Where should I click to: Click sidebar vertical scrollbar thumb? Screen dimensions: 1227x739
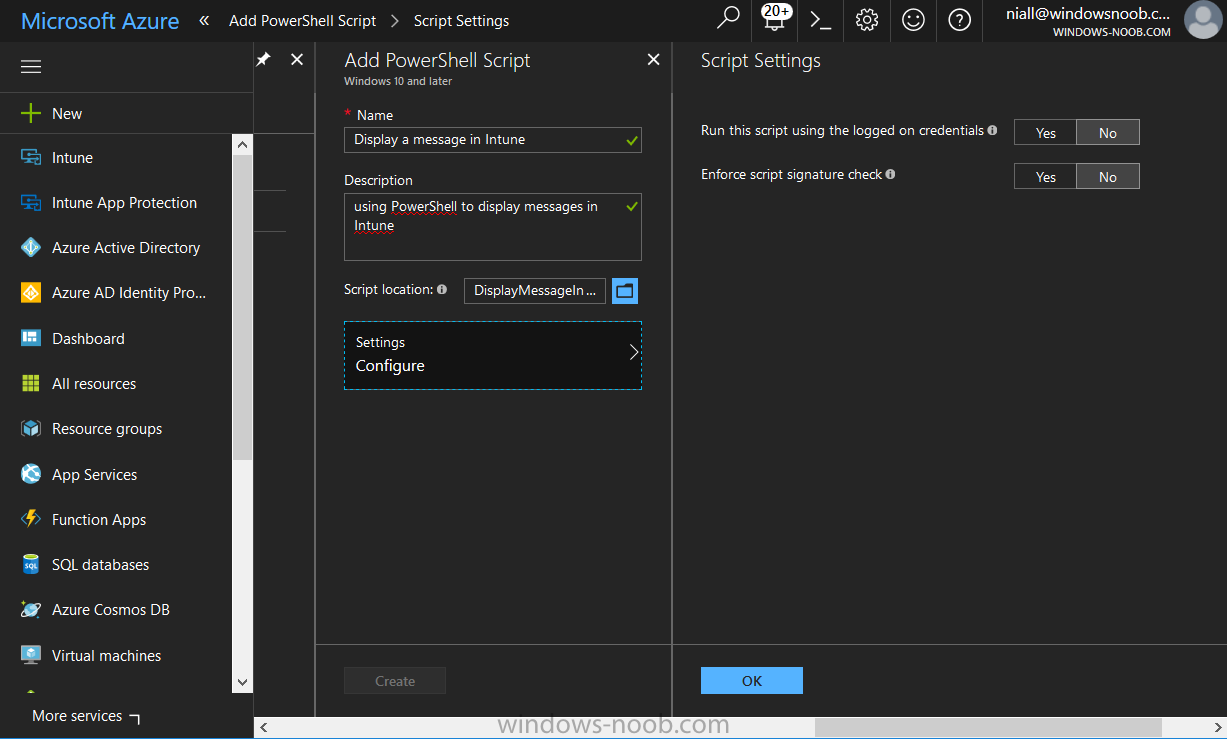[x=243, y=308]
